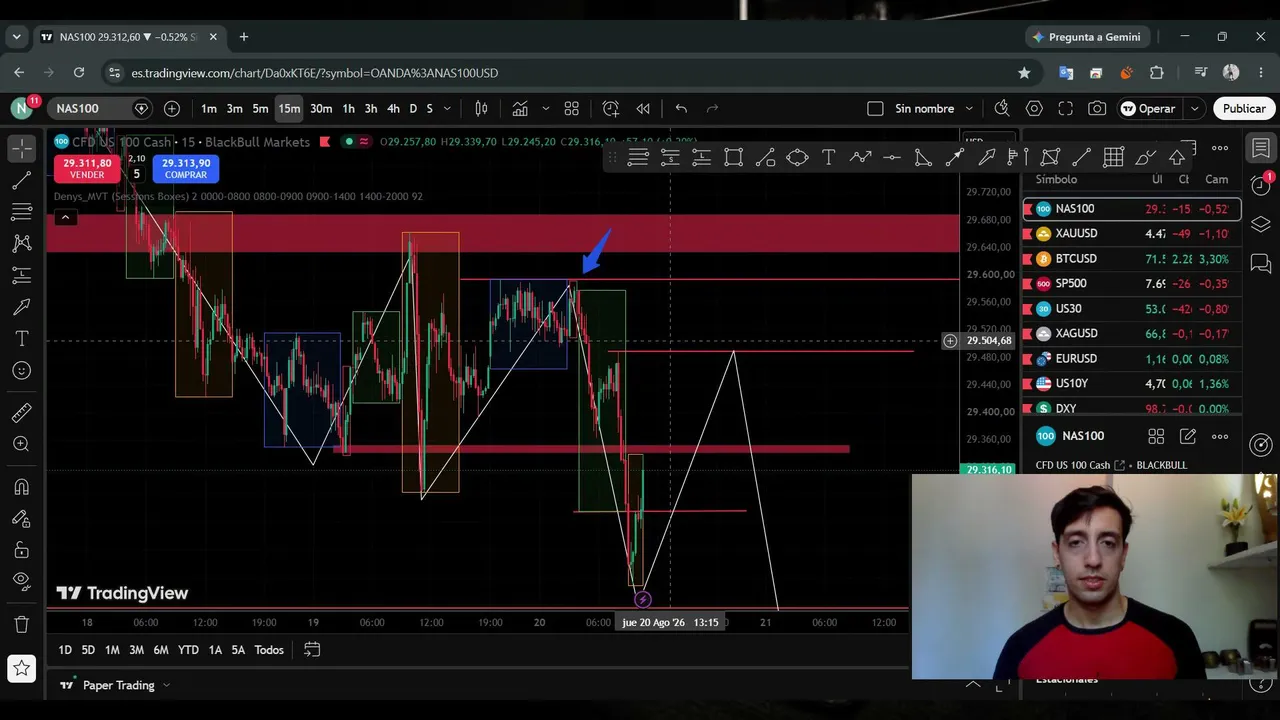Select the trend line drawing tool

tap(21, 180)
